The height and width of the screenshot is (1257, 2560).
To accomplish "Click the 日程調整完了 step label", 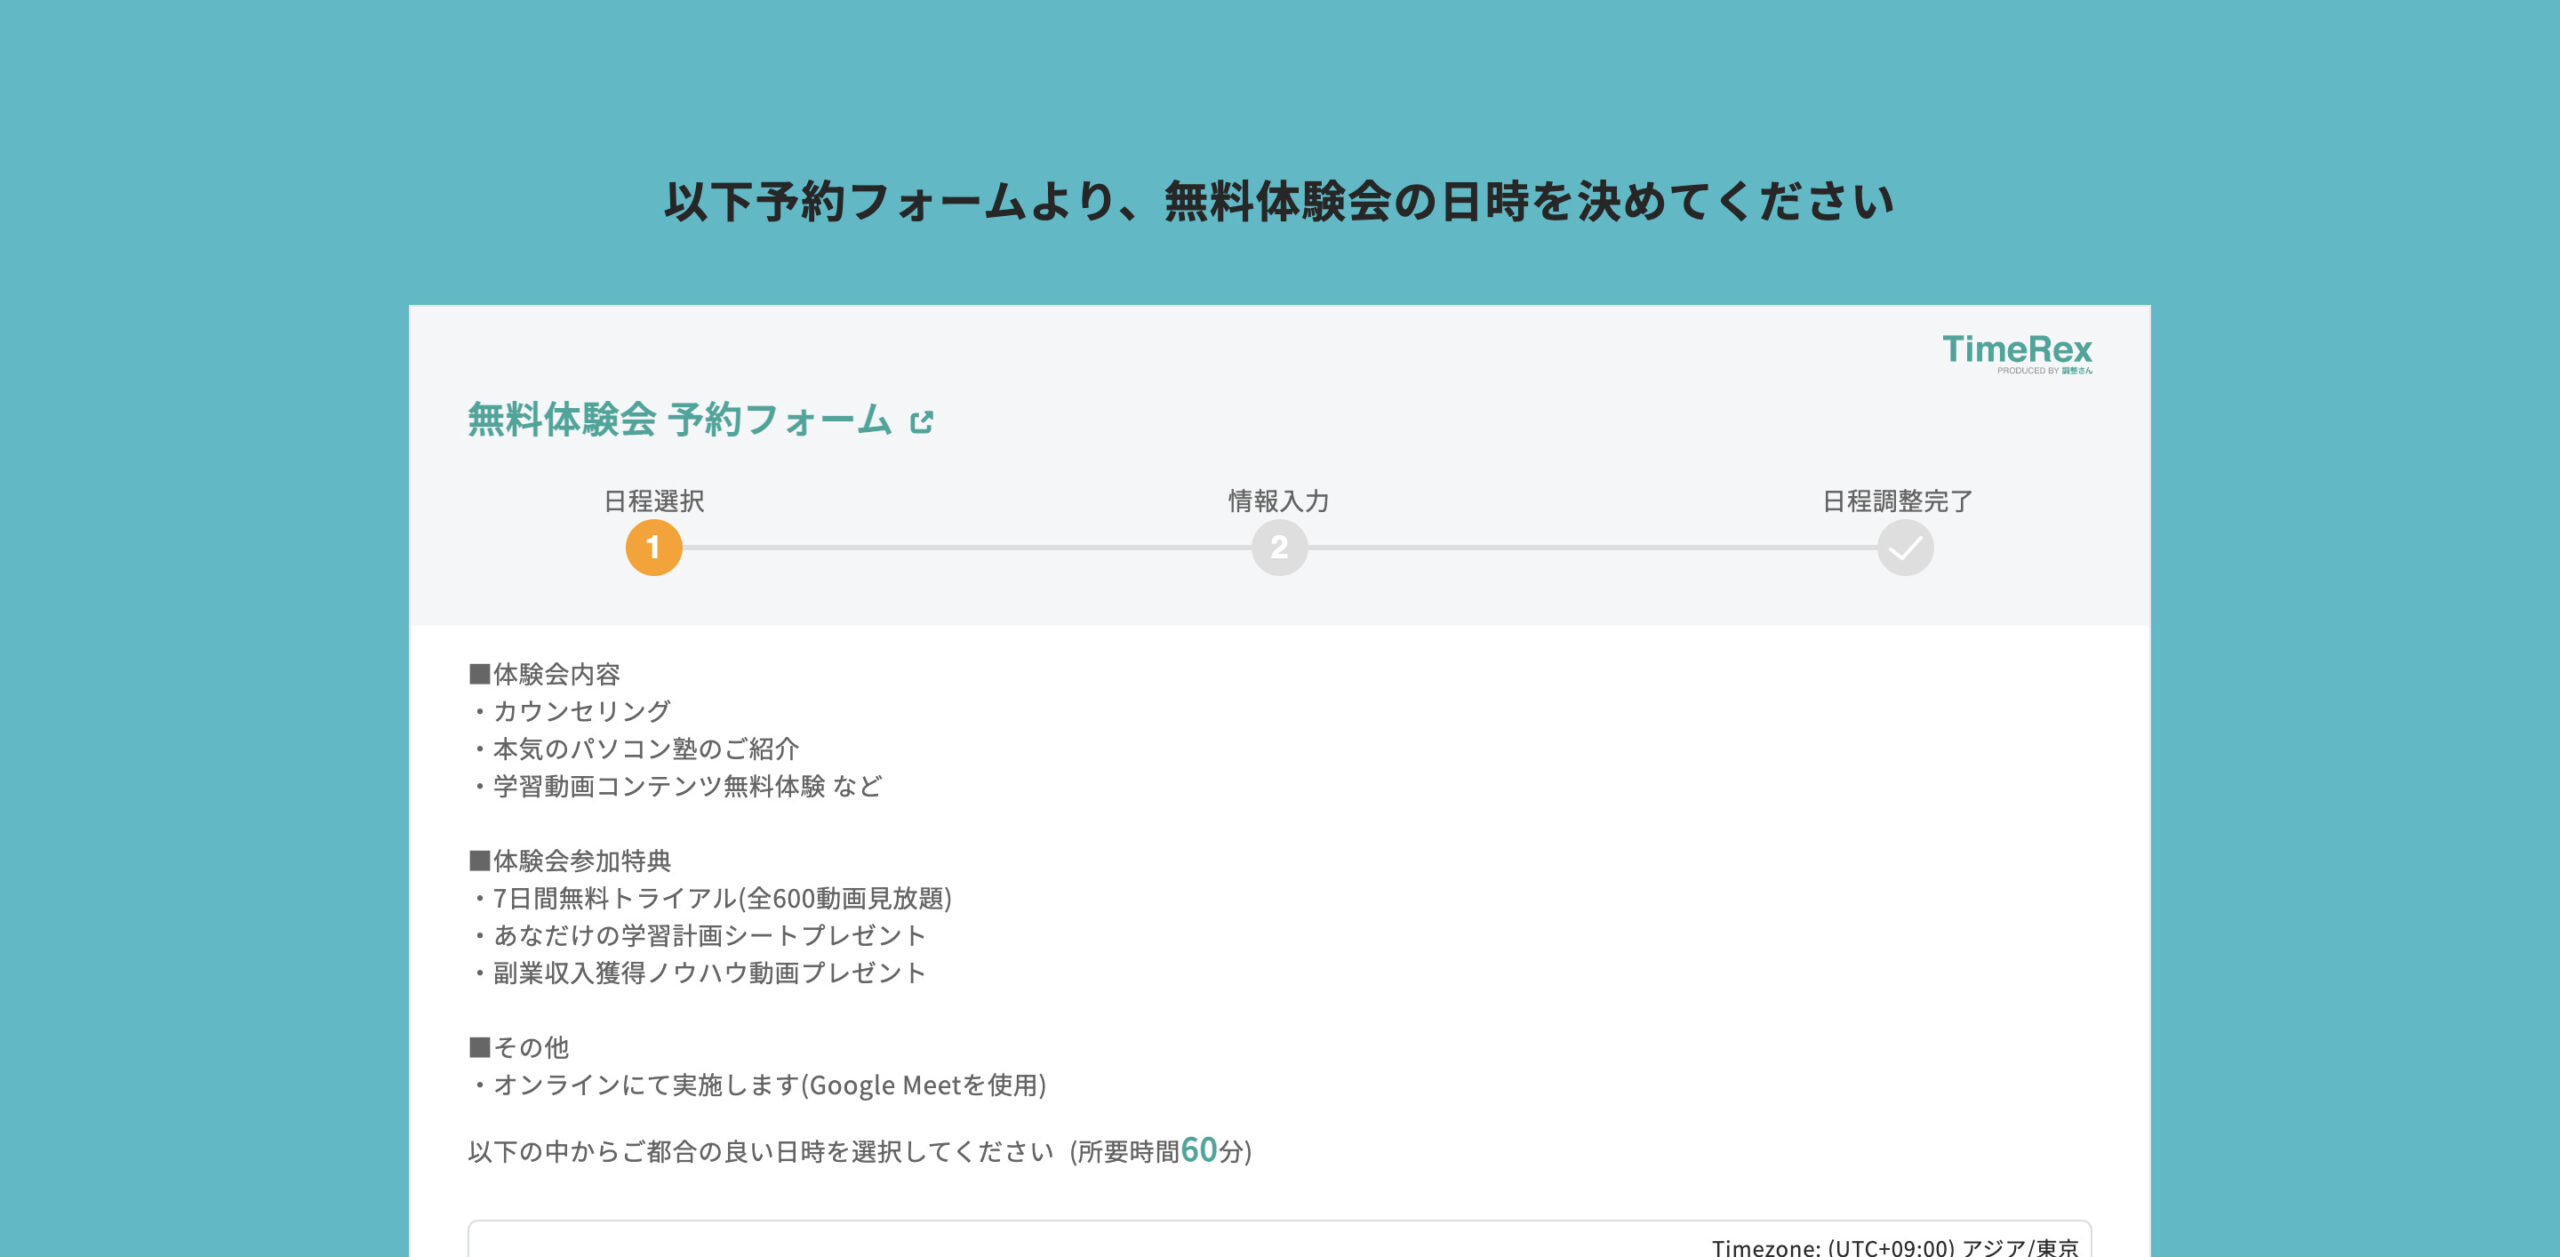I will pos(1897,501).
